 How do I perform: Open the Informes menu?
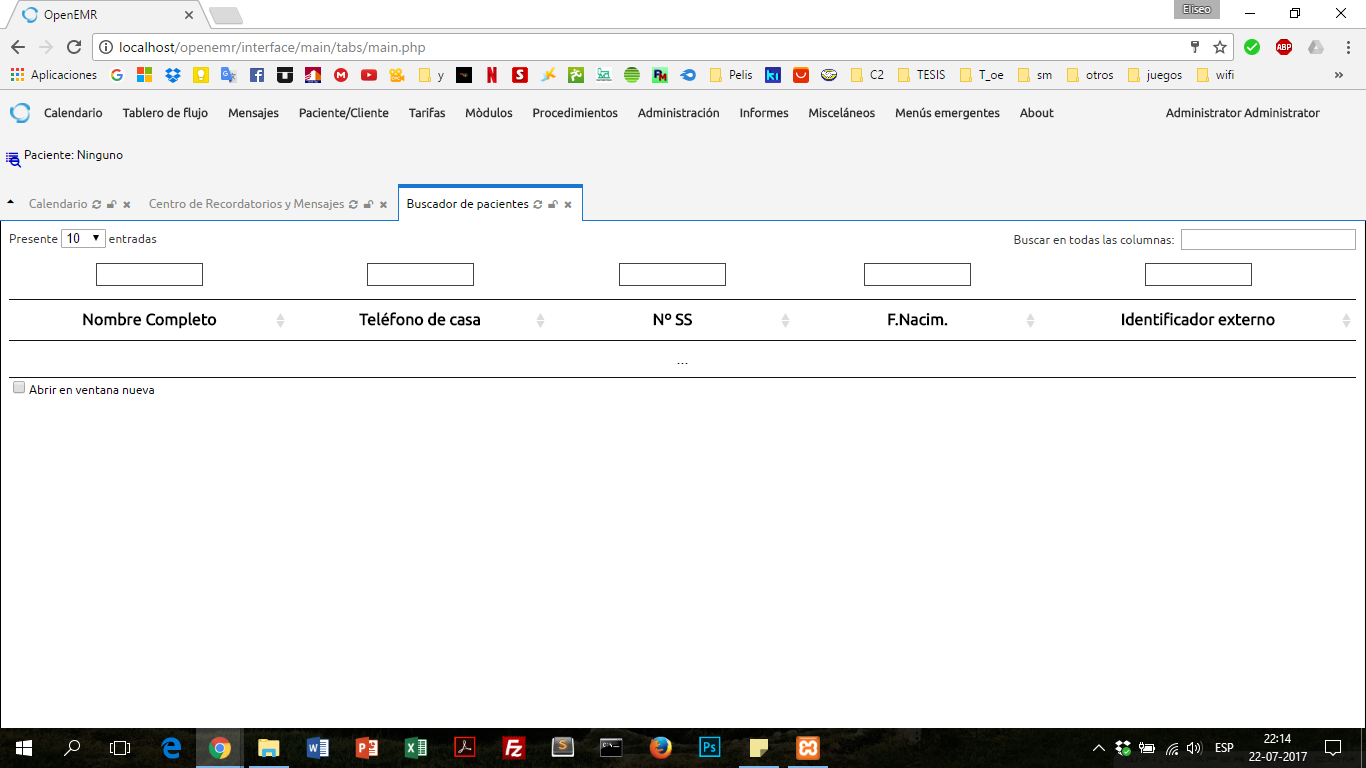[764, 113]
